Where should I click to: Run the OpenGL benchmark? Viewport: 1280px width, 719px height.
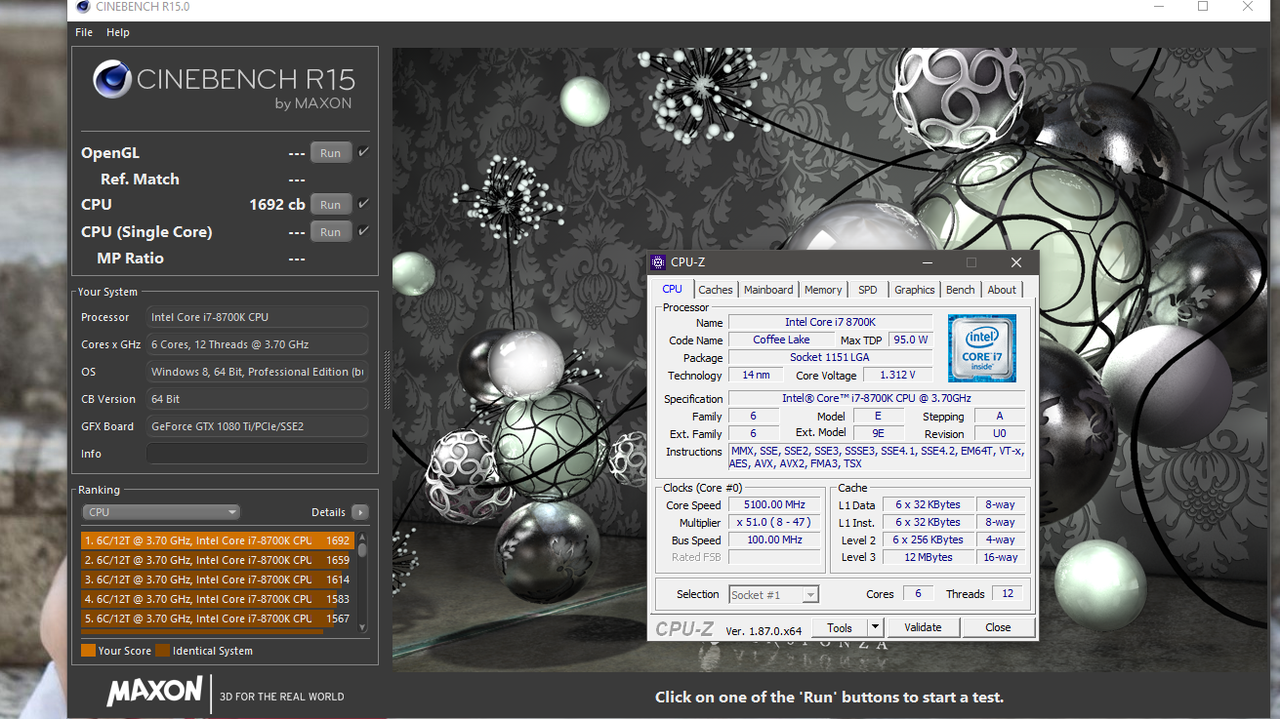click(x=331, y=153)
